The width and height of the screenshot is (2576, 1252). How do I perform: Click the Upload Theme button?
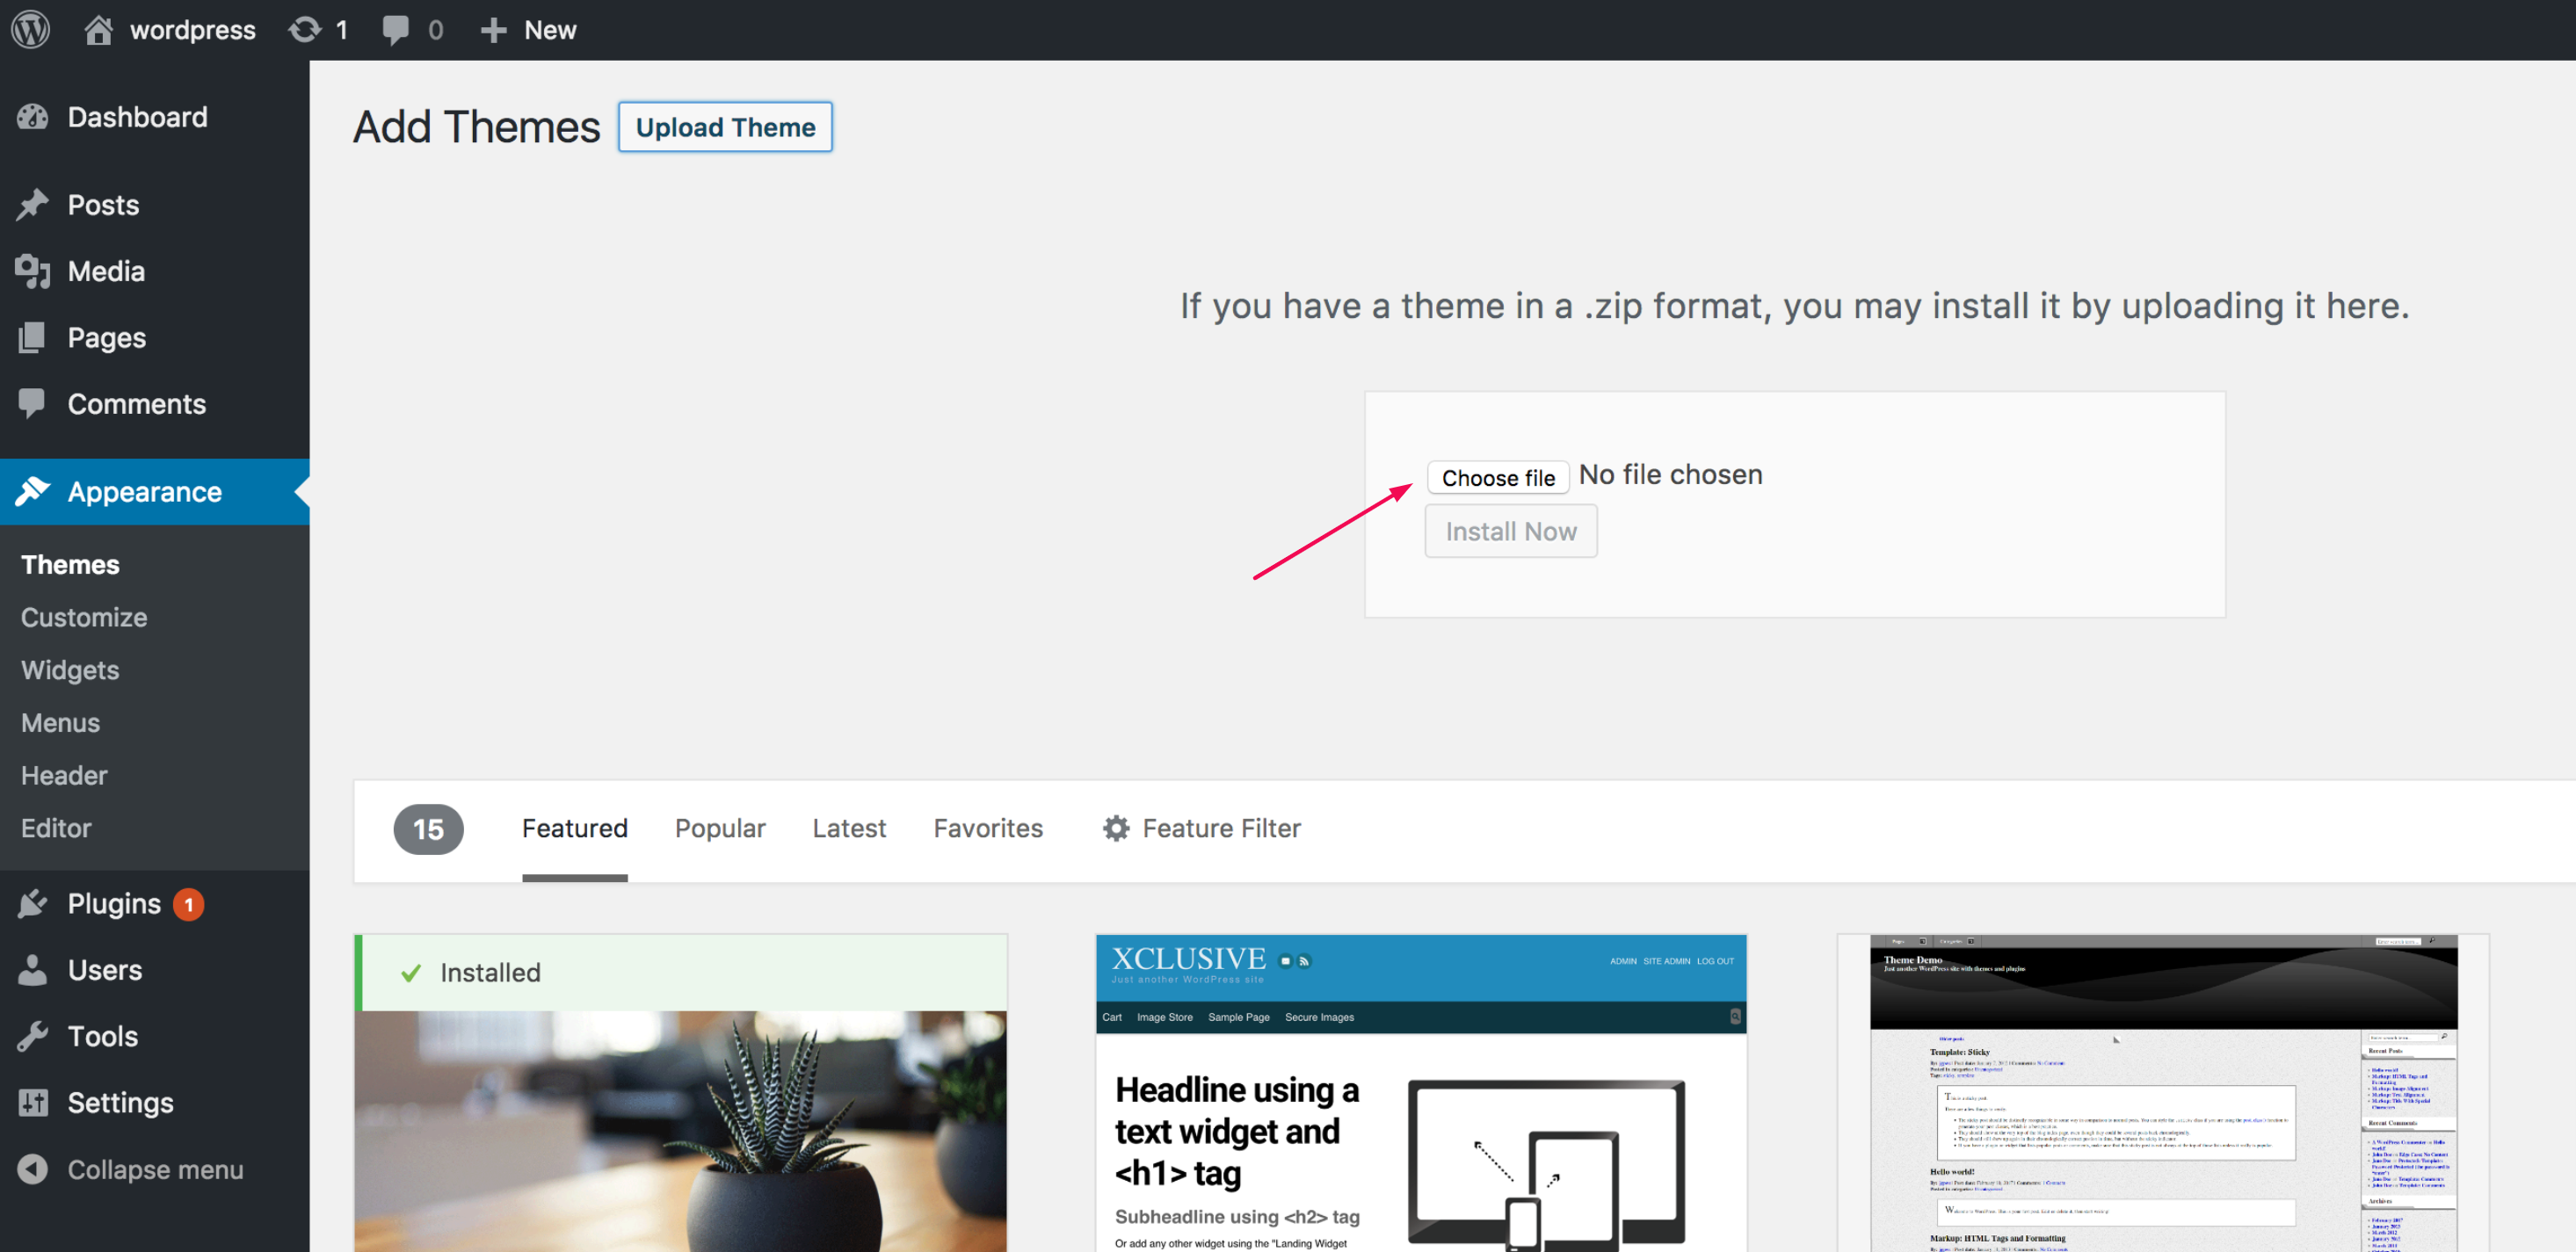pos(725,127)
